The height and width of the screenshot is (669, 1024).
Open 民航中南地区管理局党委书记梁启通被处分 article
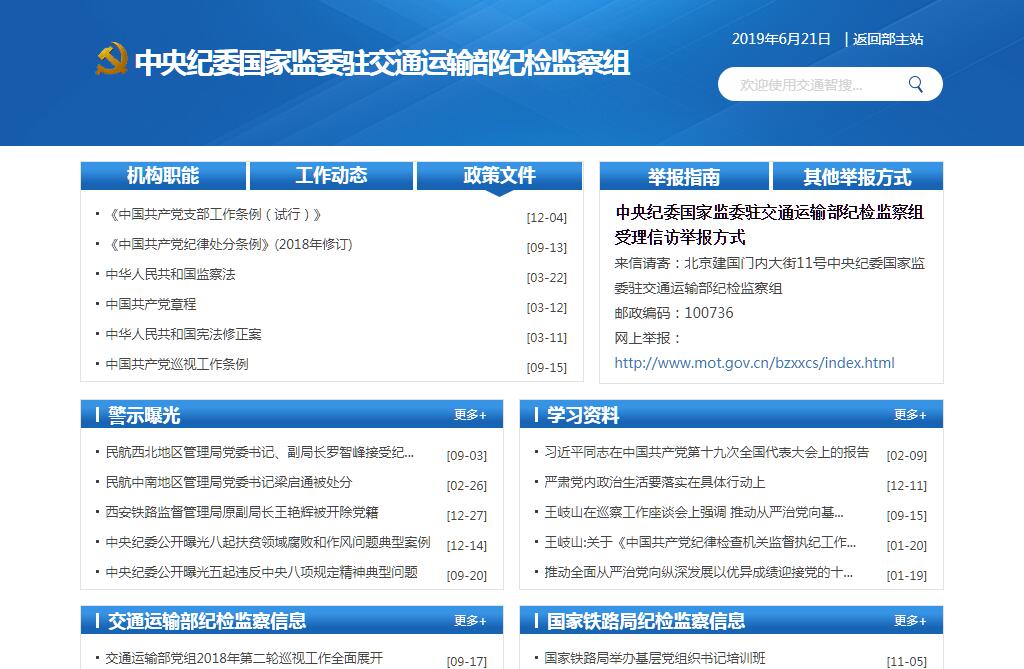point(229,482)
